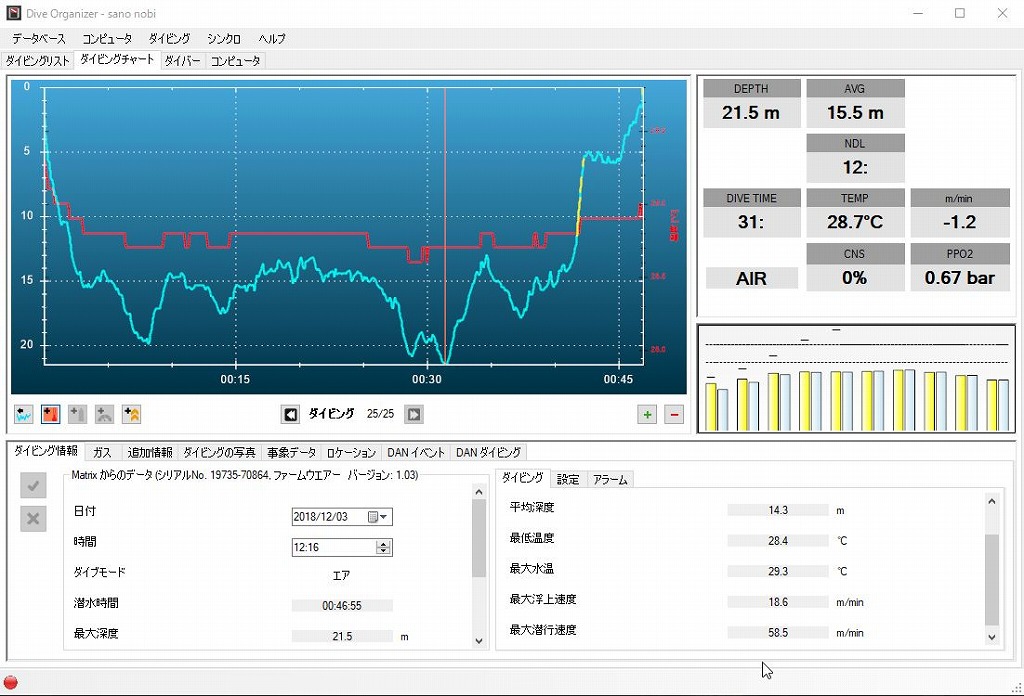The height and width of the screenshot is (696, 1024).
Task: Zoom in chart with green plus button
Action: [647, 414]
